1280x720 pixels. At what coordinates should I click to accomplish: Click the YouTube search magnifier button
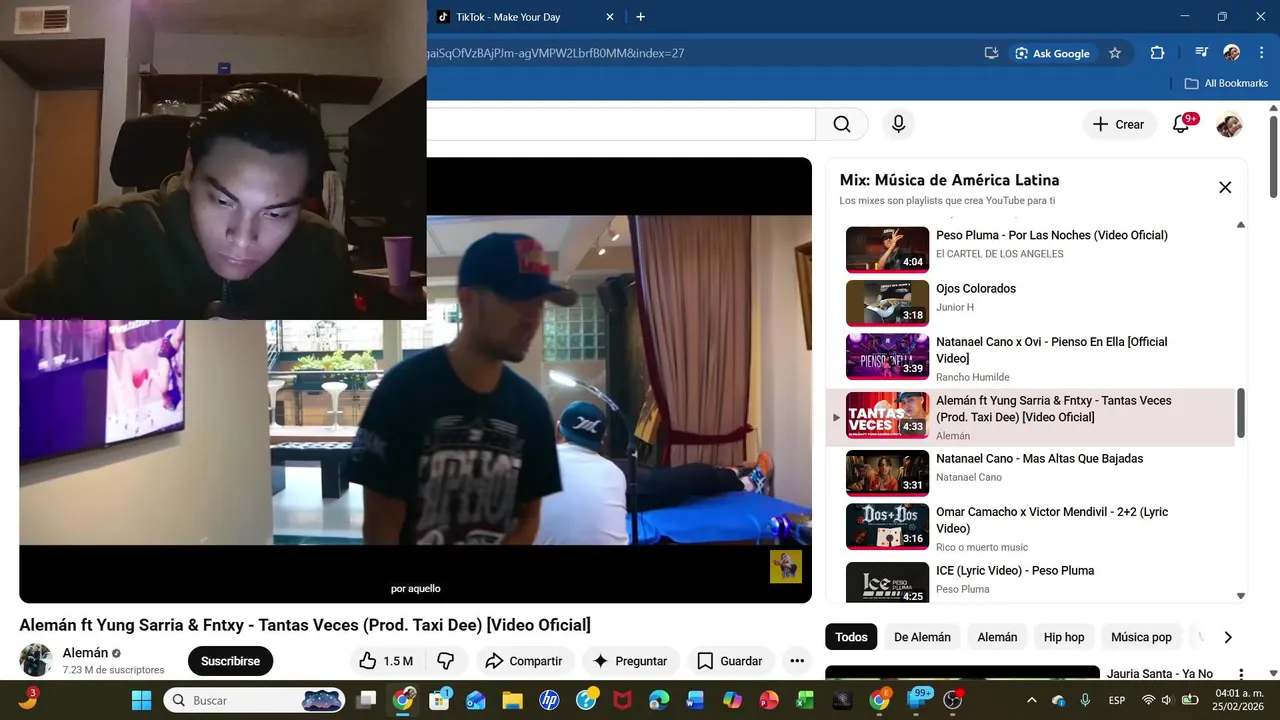[842, 124]
